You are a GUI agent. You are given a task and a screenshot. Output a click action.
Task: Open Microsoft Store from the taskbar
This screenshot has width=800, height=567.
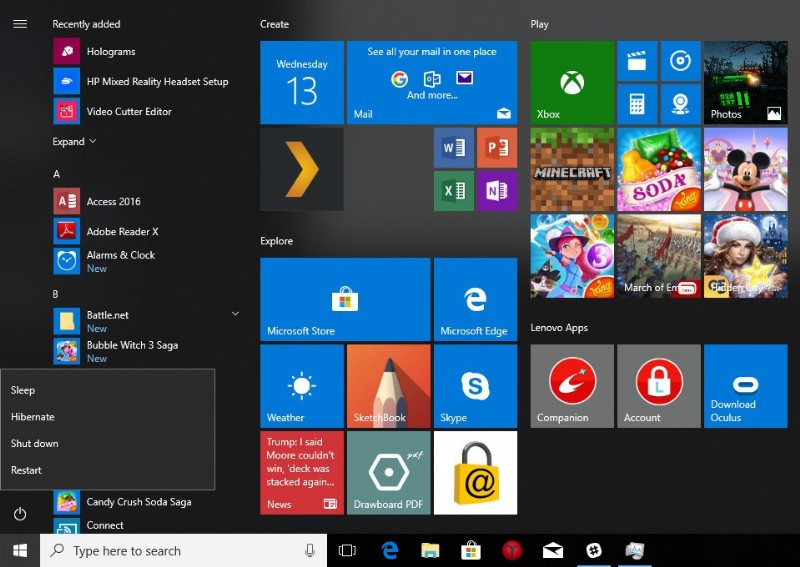click(470, 550)
